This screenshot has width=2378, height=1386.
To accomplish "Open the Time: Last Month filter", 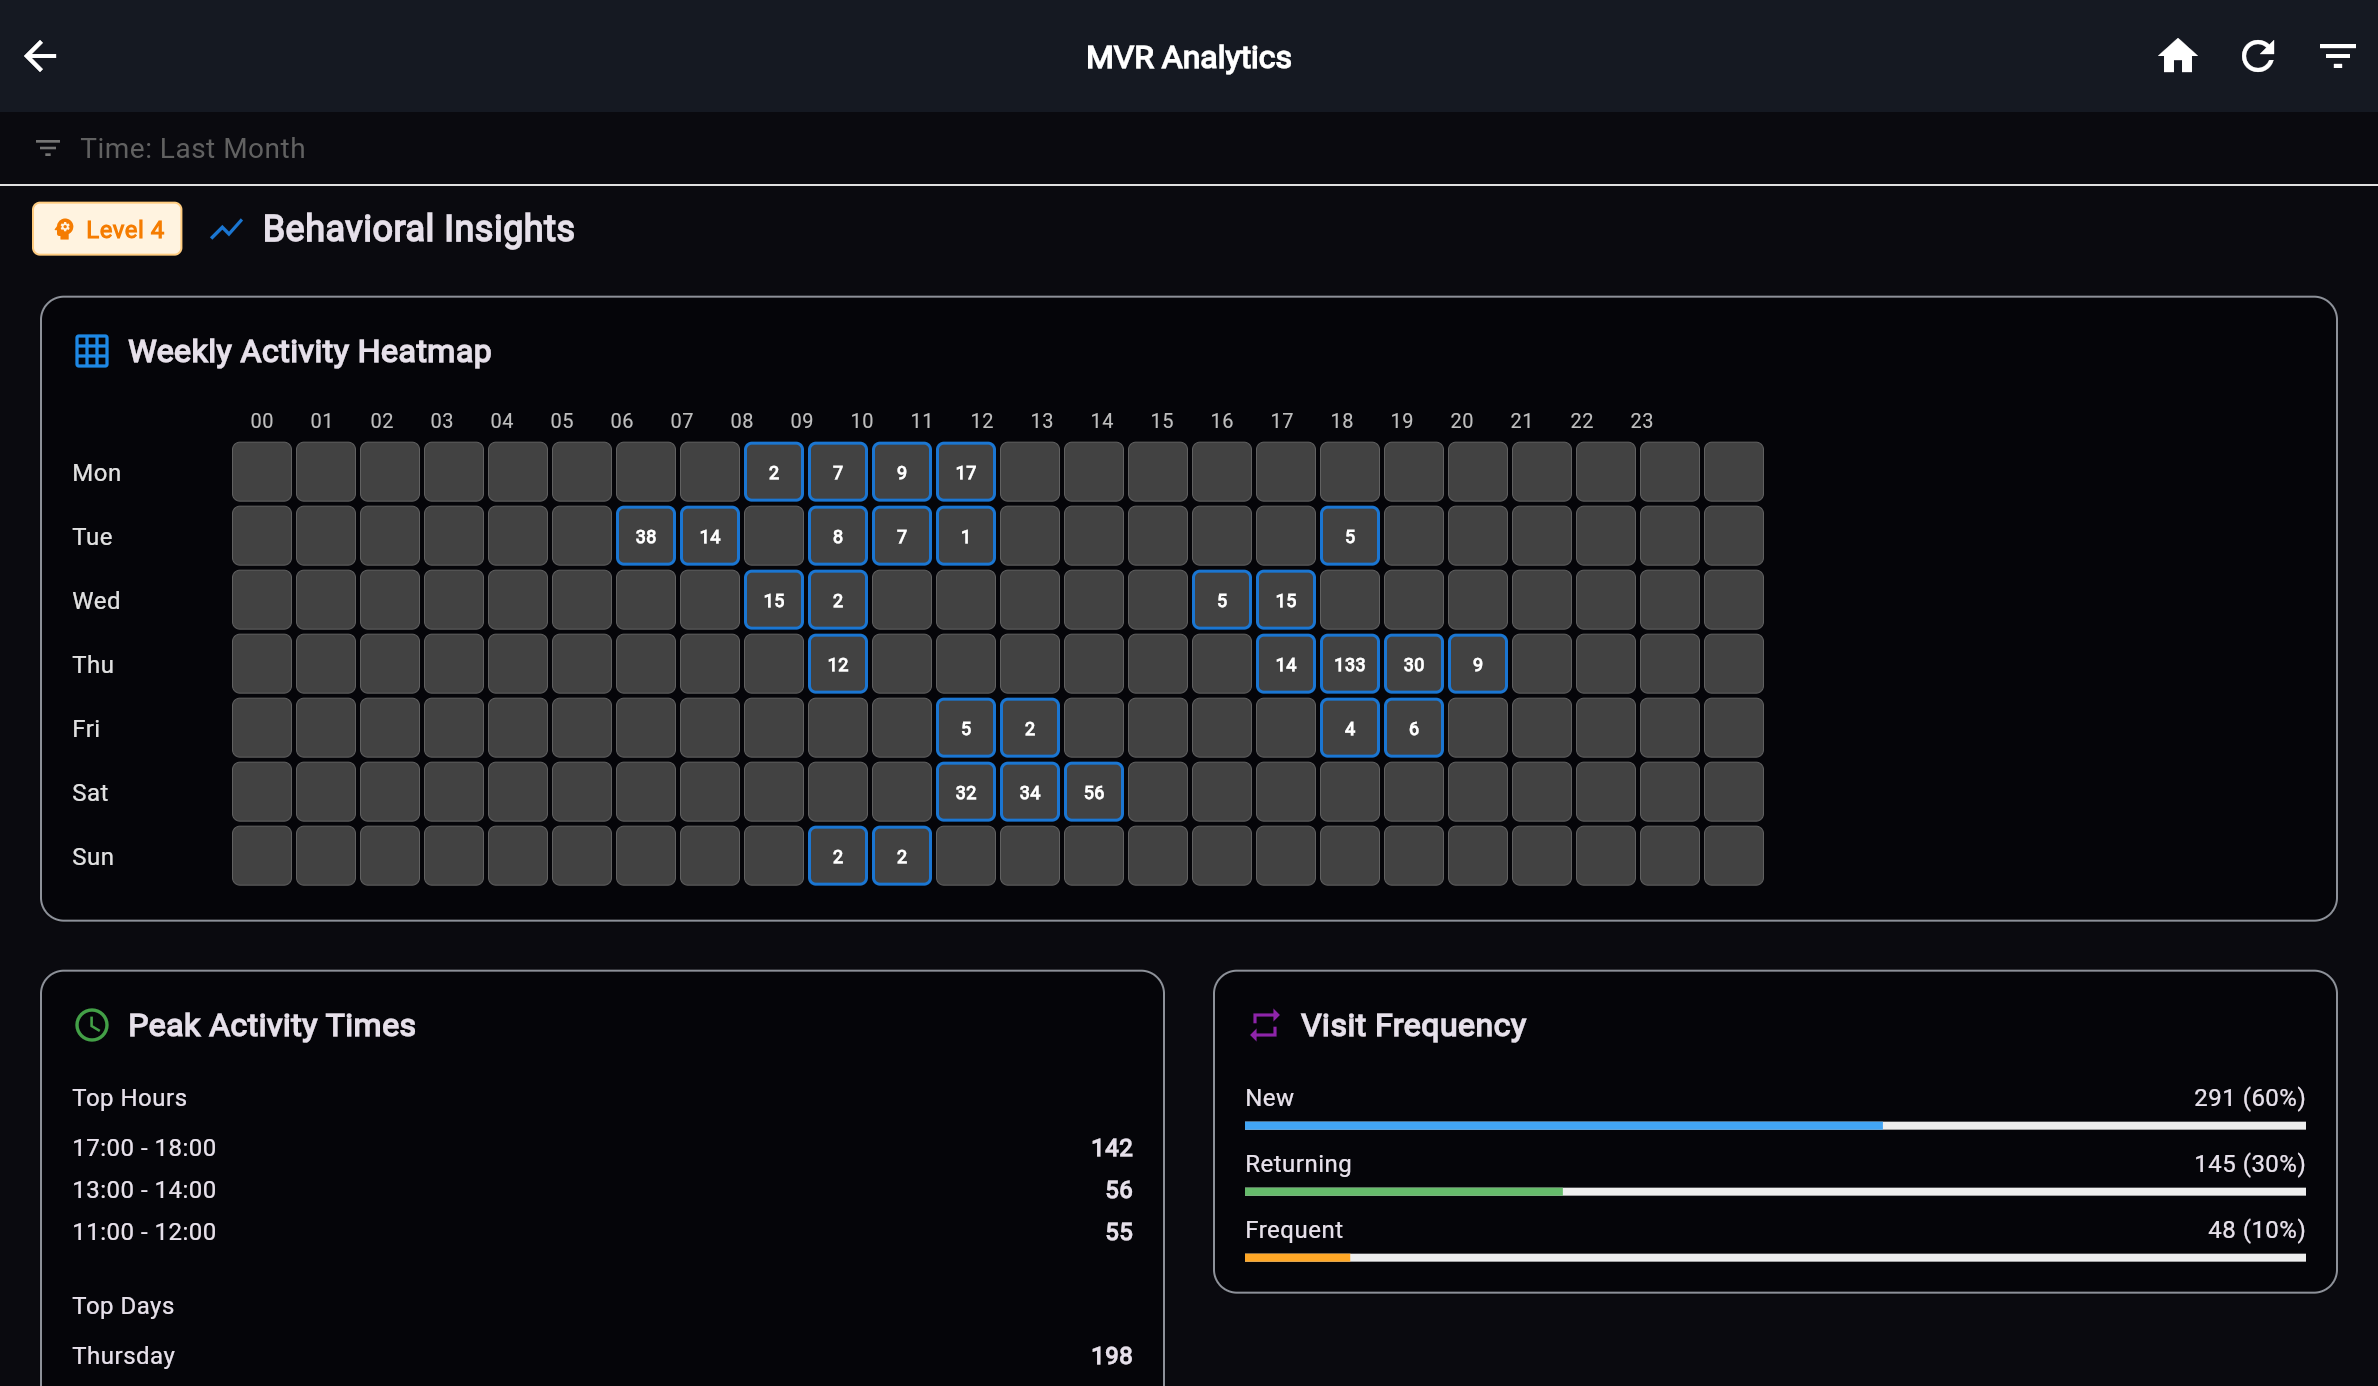I will [193, 147].
